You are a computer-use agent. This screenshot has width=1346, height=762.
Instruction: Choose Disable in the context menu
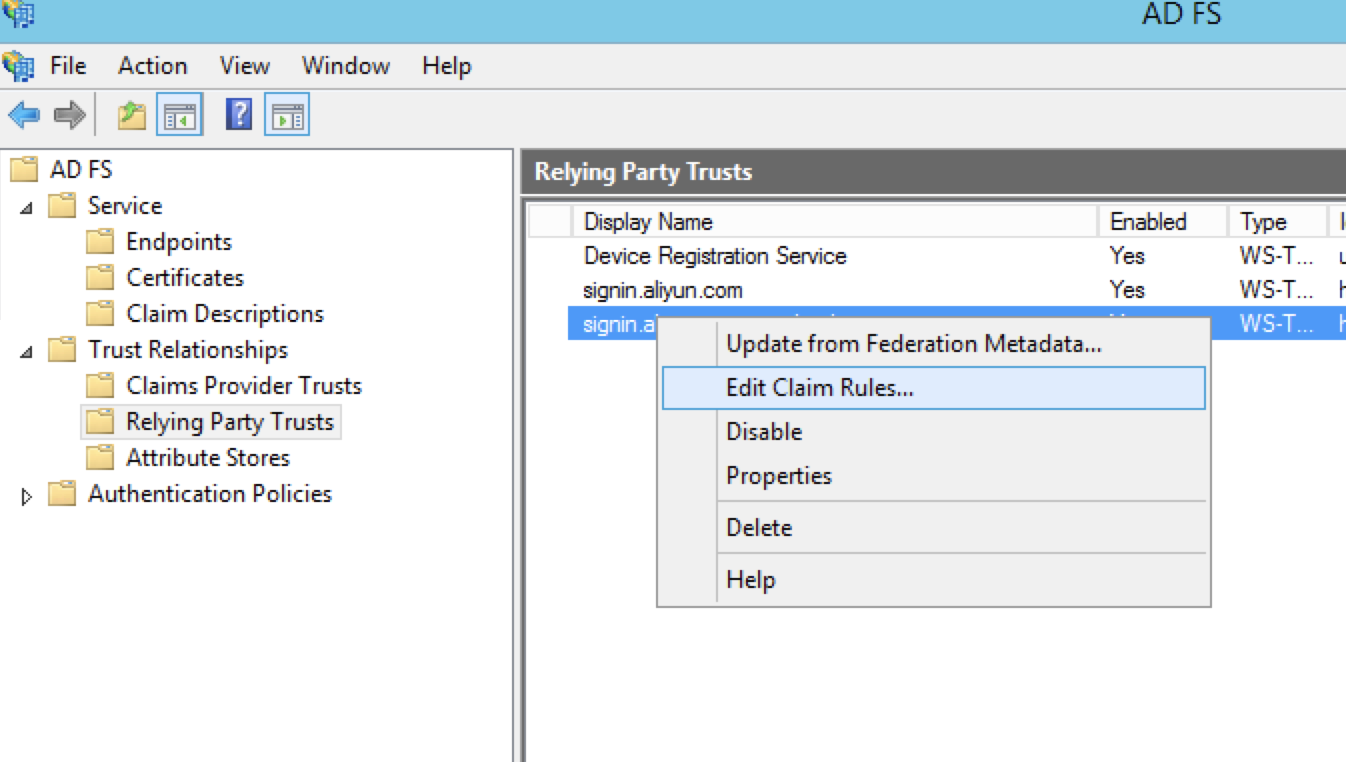tap(933, 432)
